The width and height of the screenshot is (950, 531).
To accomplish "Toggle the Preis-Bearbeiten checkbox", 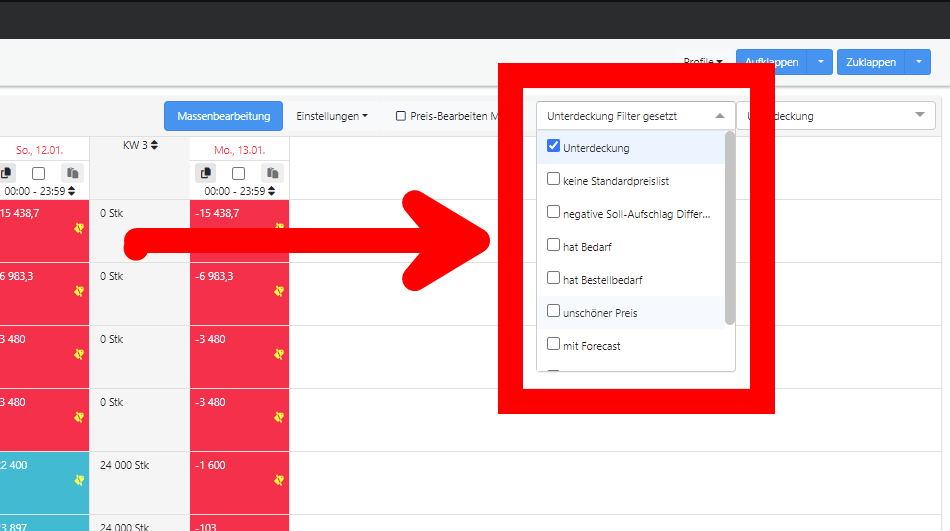I will coord(400,116).
